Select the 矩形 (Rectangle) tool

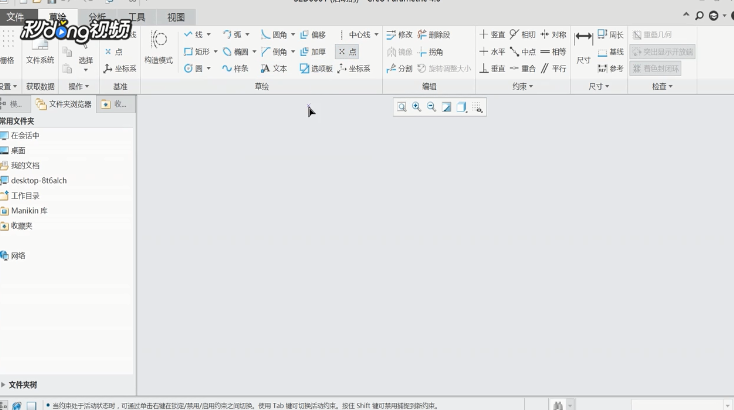197,51
